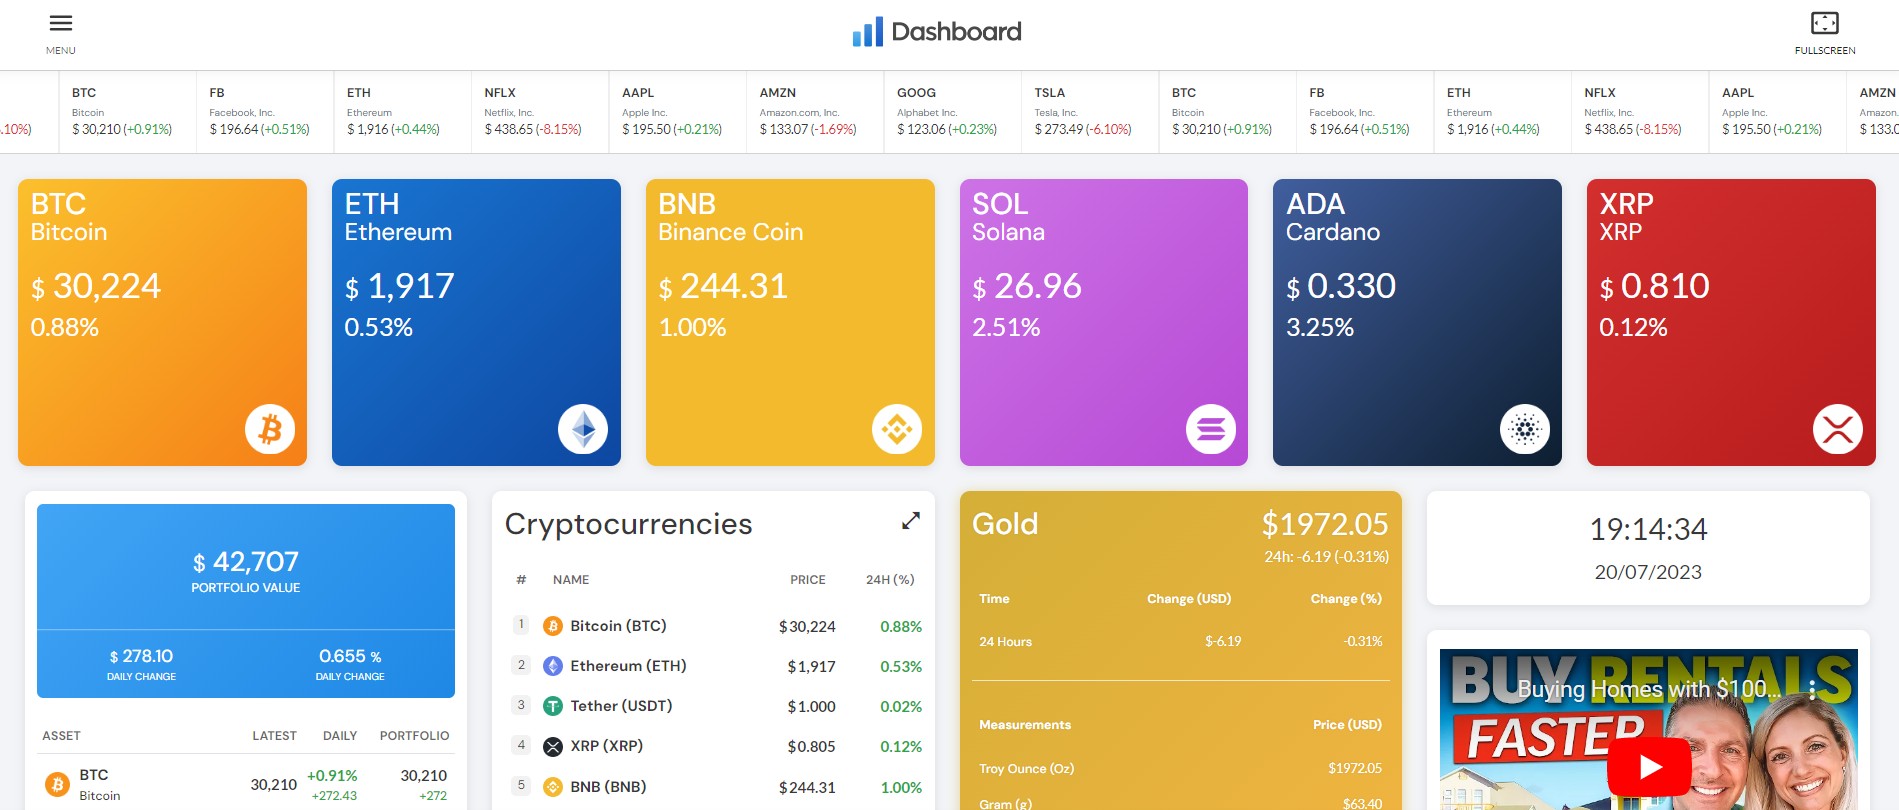
Task: Click Tether icon in Cryptocurrencies table row 3
Action: [x=553, y=706]
